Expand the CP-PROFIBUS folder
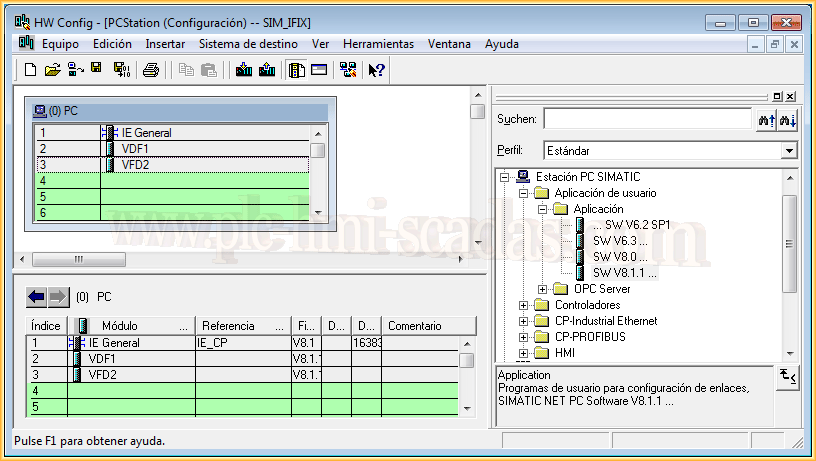The height and width of the screenshot is (461, 816). [522, 337]
